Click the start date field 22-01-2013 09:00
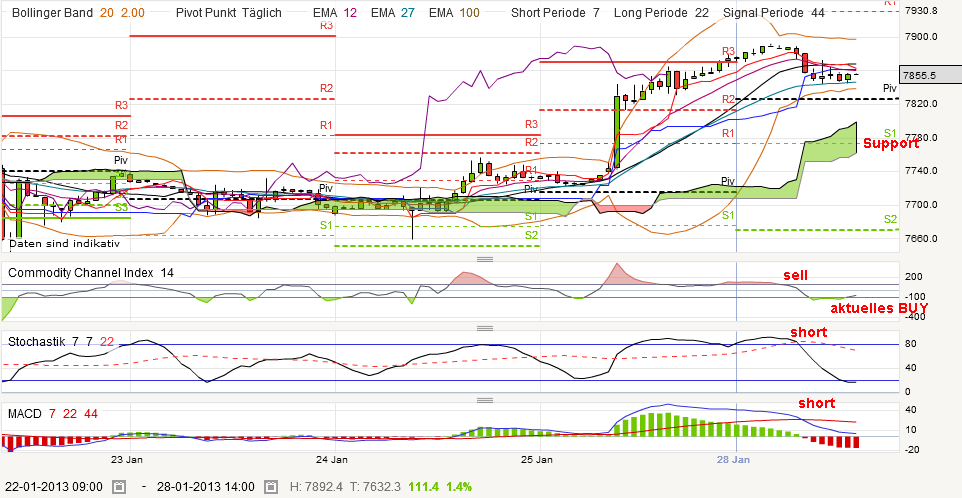Screen dimensions: 962x498 53,487
